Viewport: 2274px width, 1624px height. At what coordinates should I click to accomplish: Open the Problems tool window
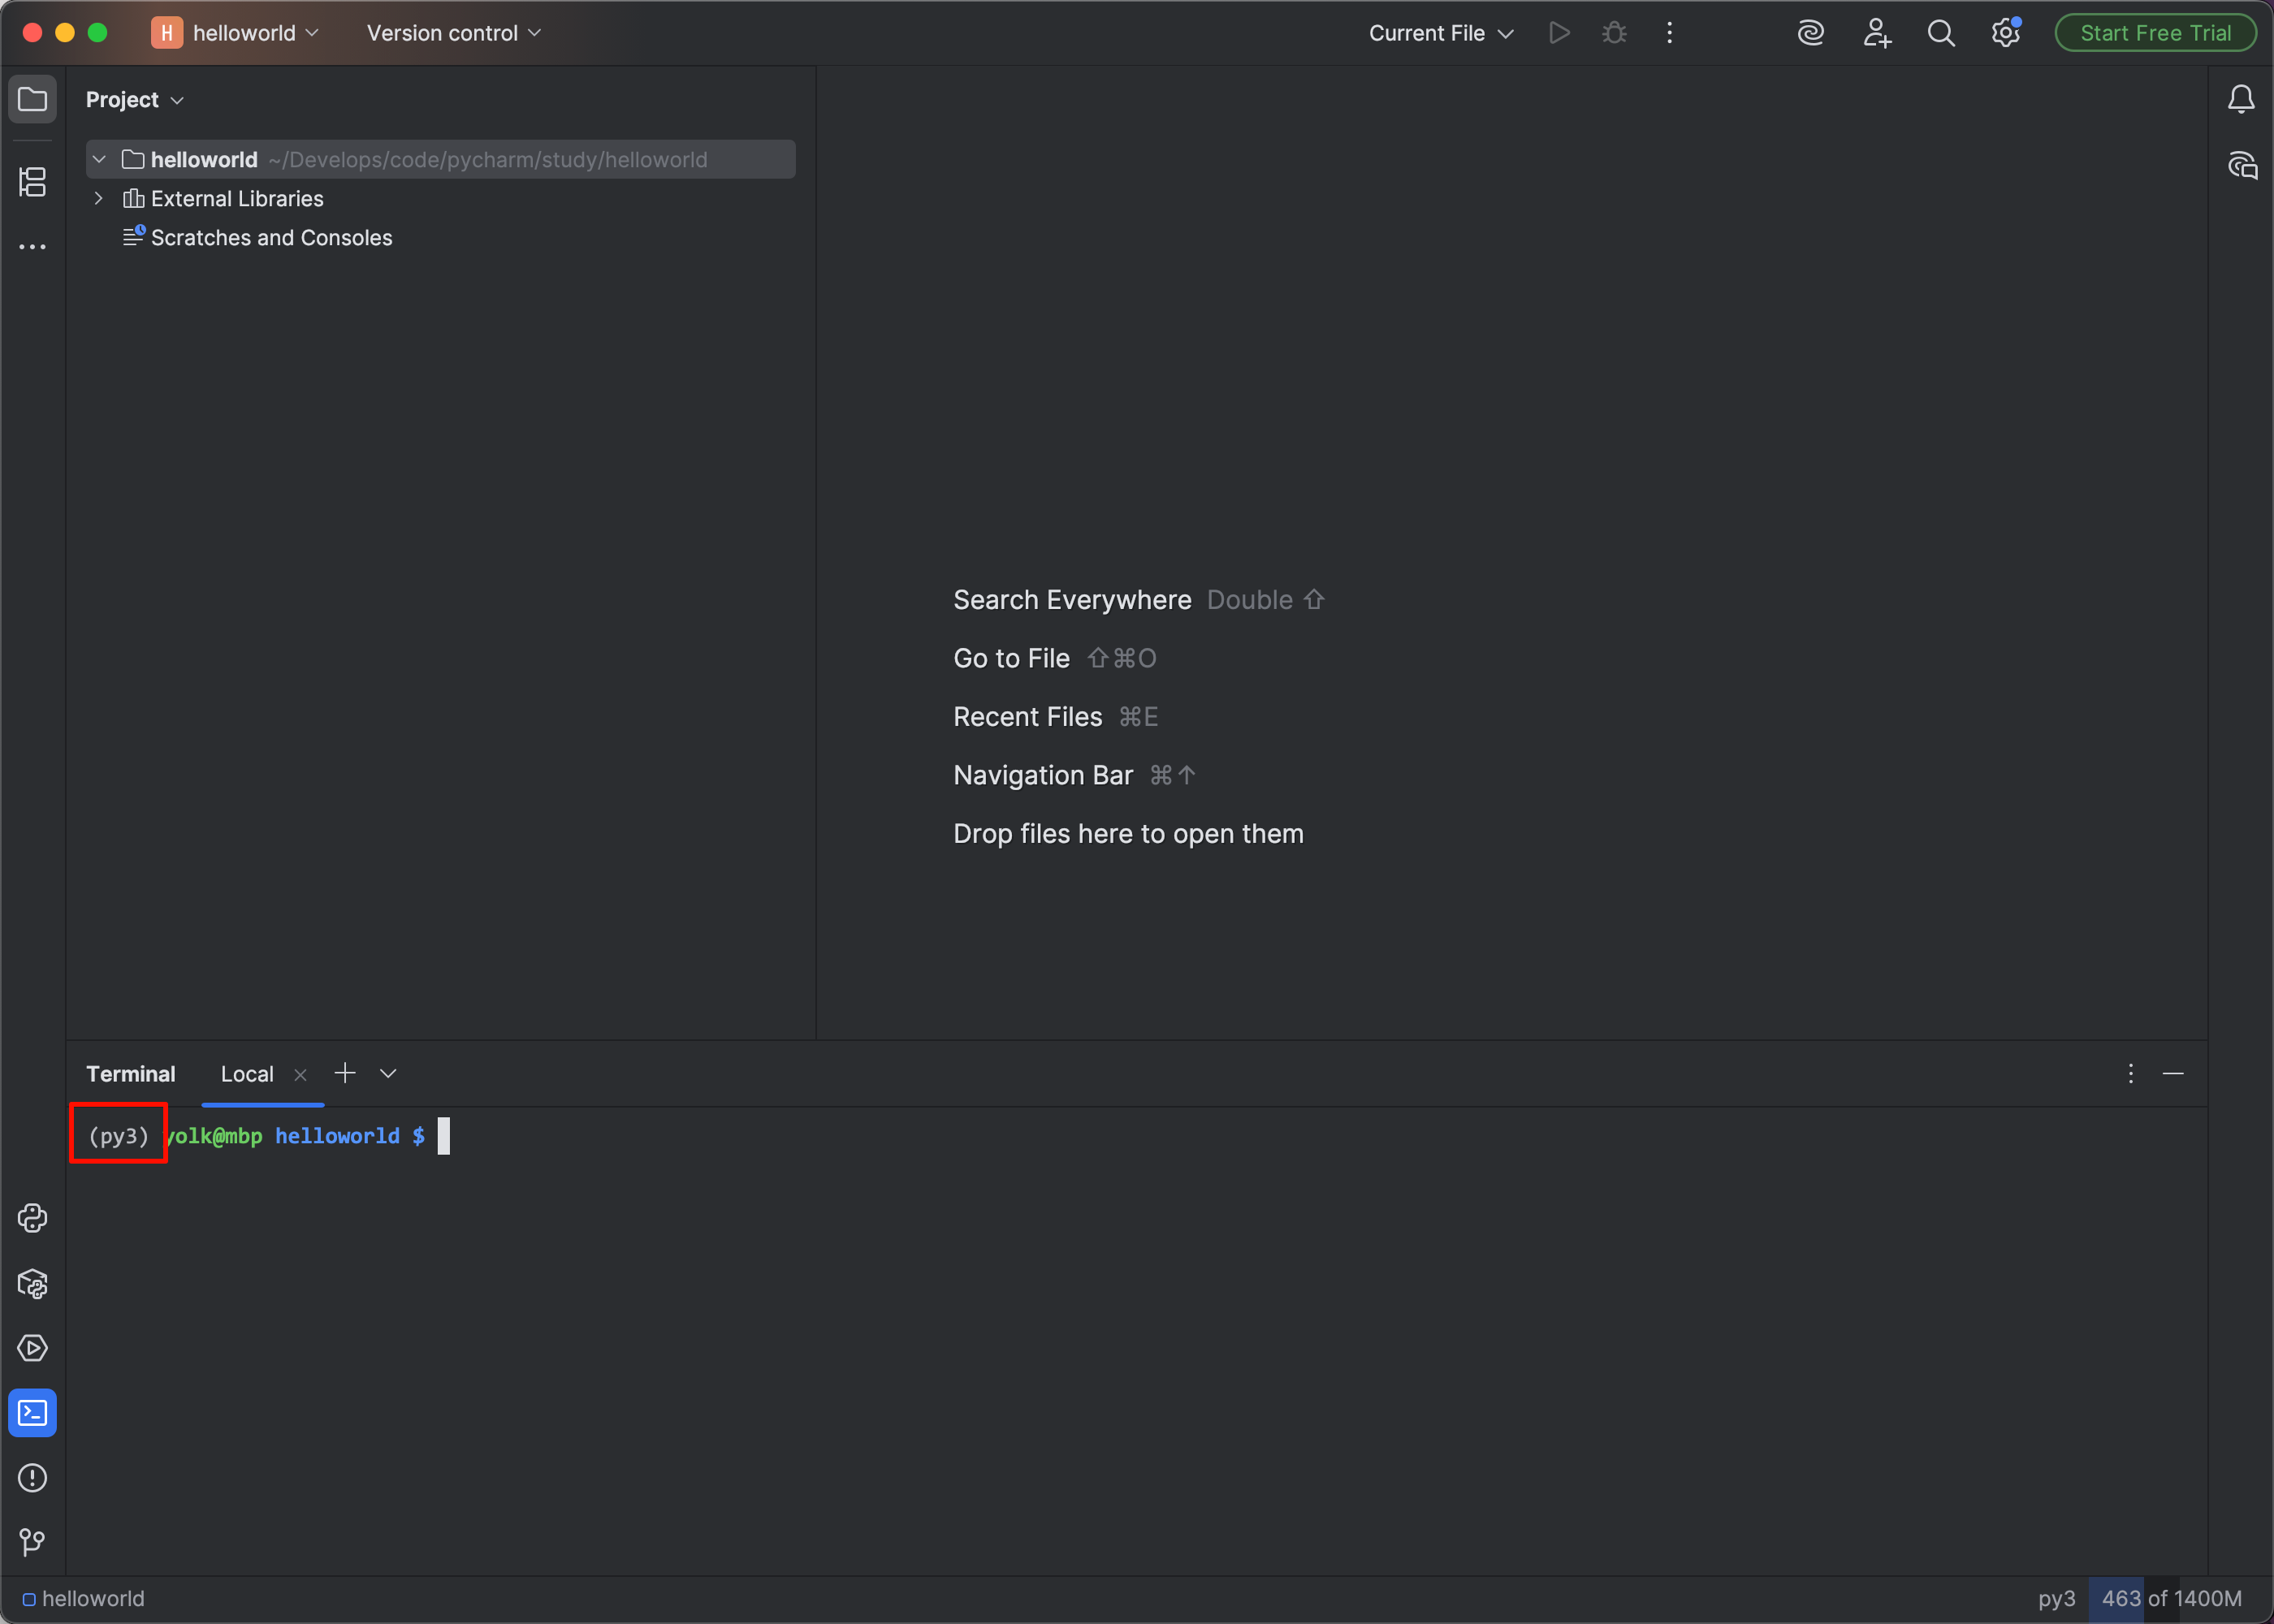pos(32,1478)
